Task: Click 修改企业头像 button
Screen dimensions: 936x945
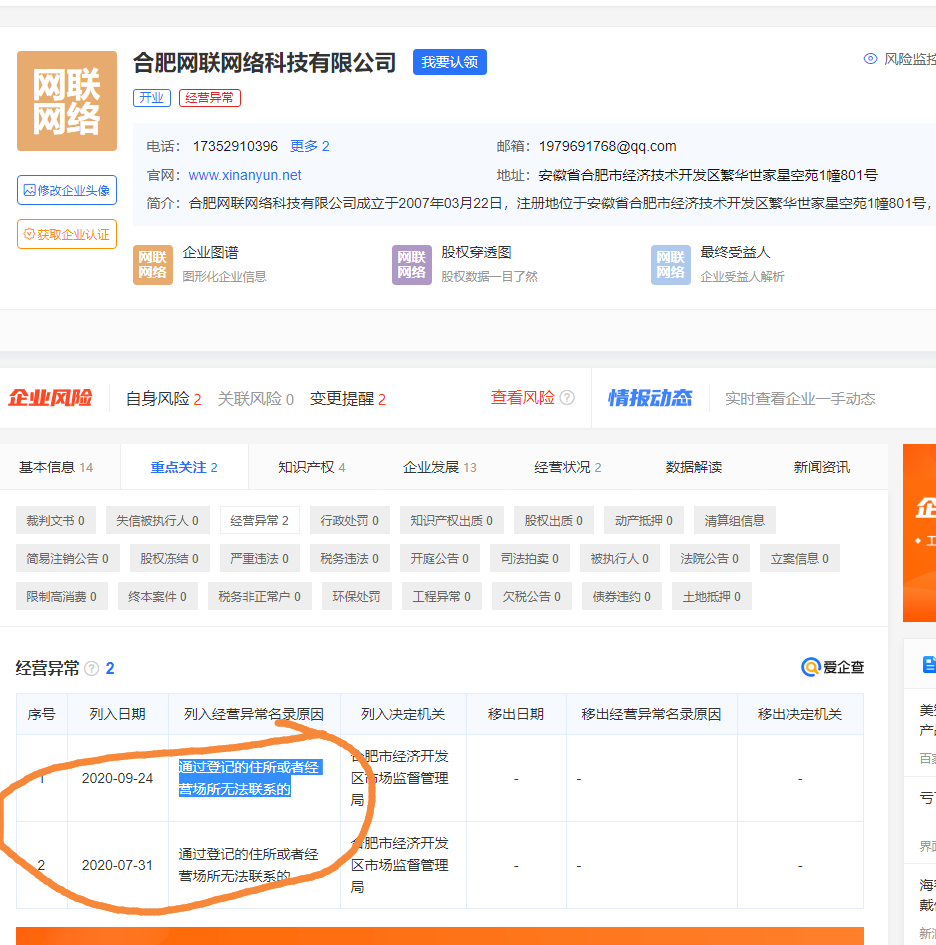Action: (67, 190)
